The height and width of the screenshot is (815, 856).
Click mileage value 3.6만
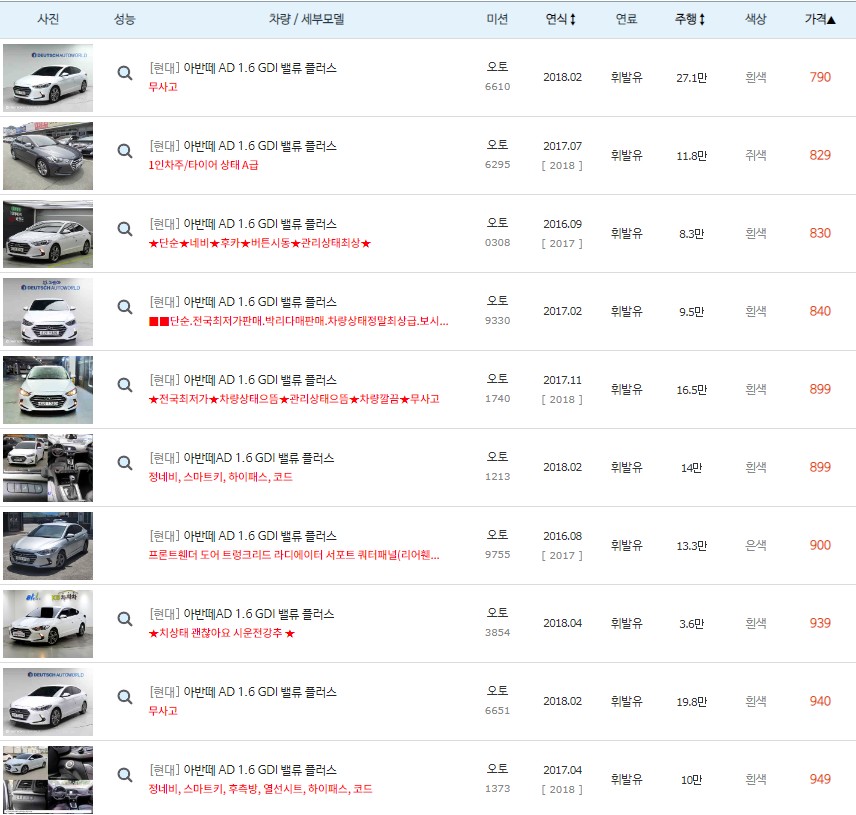click(x=692, y=623)
